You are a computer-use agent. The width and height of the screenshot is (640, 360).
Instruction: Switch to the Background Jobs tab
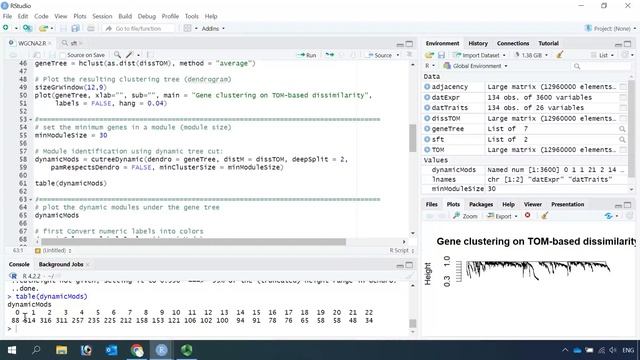(x=61, y=264)
